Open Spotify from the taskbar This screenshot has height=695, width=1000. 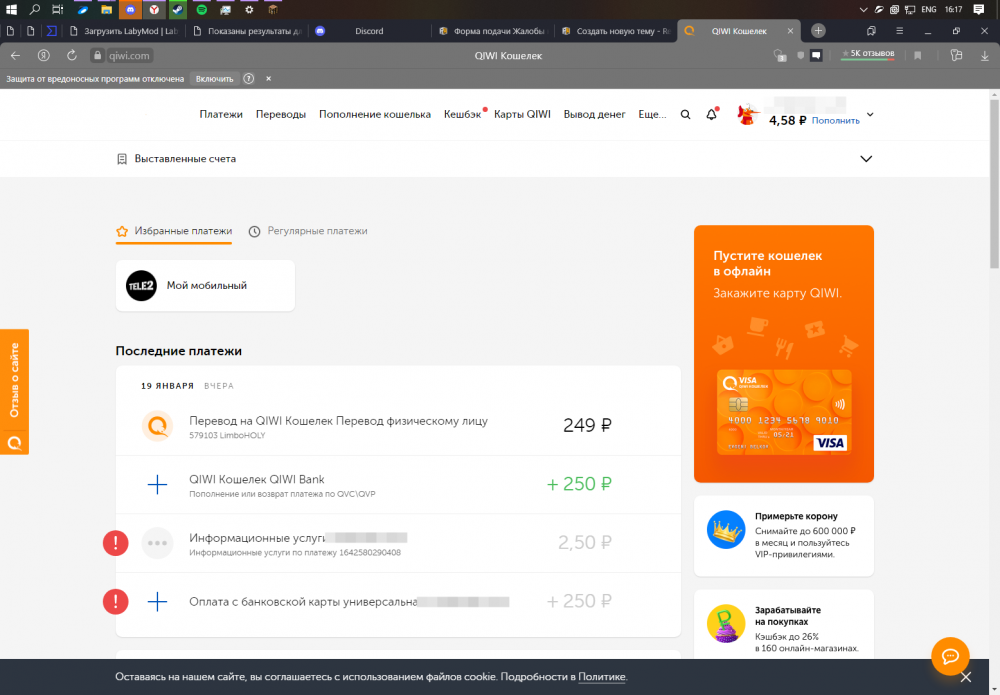pyautogui.click(x=202, y=10)
